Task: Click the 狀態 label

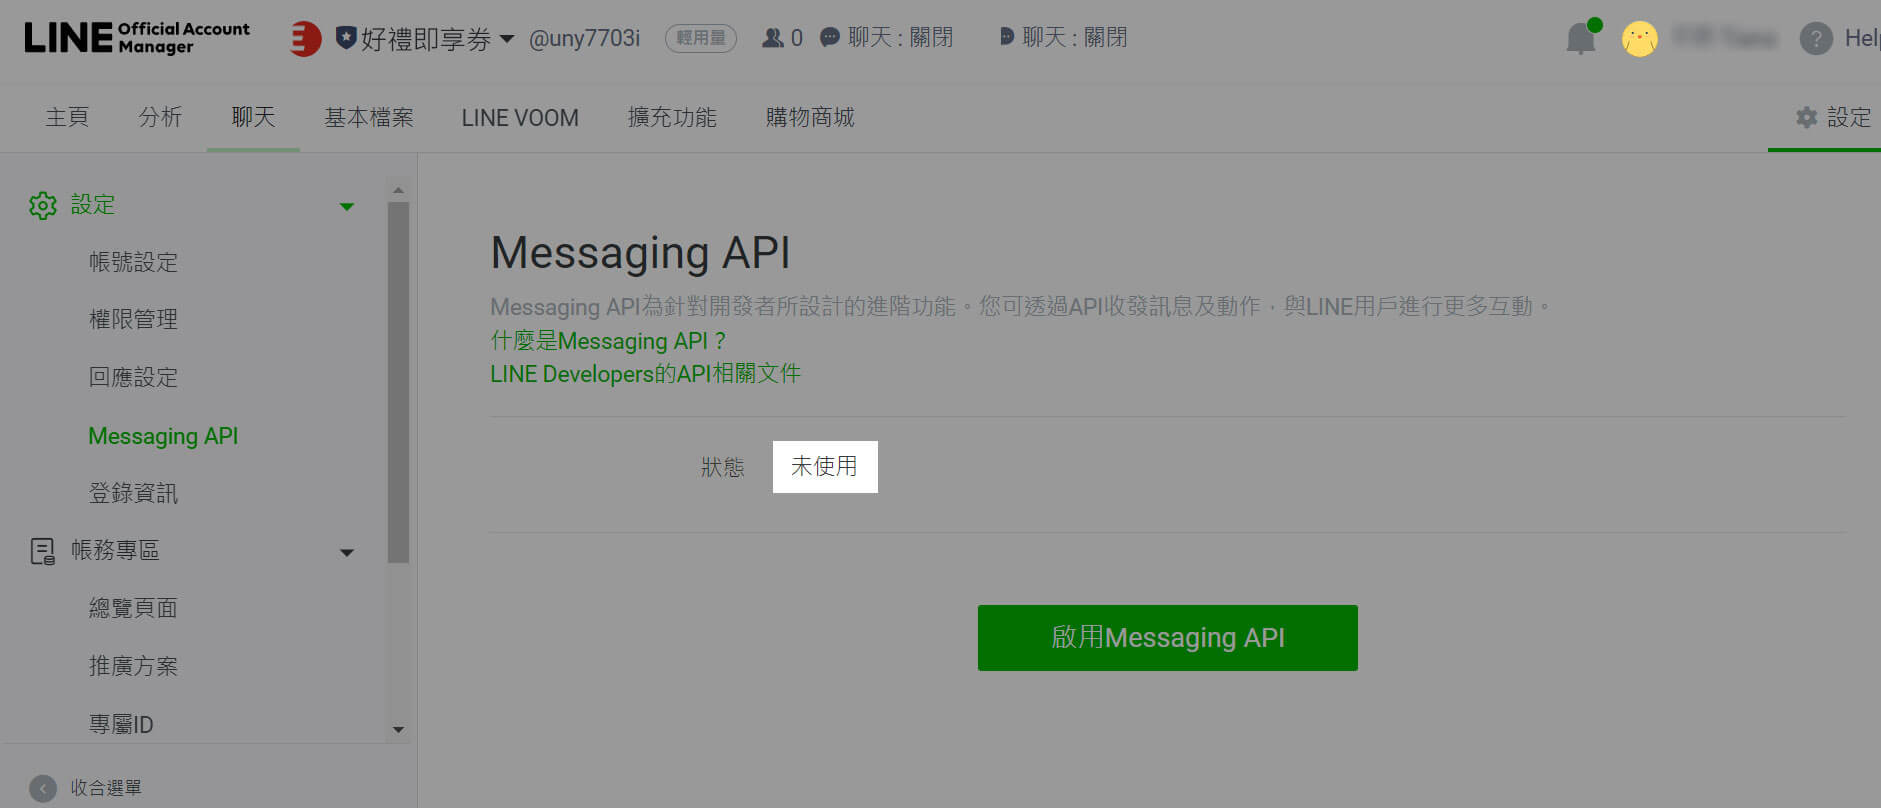Action: tap(723, 467)
